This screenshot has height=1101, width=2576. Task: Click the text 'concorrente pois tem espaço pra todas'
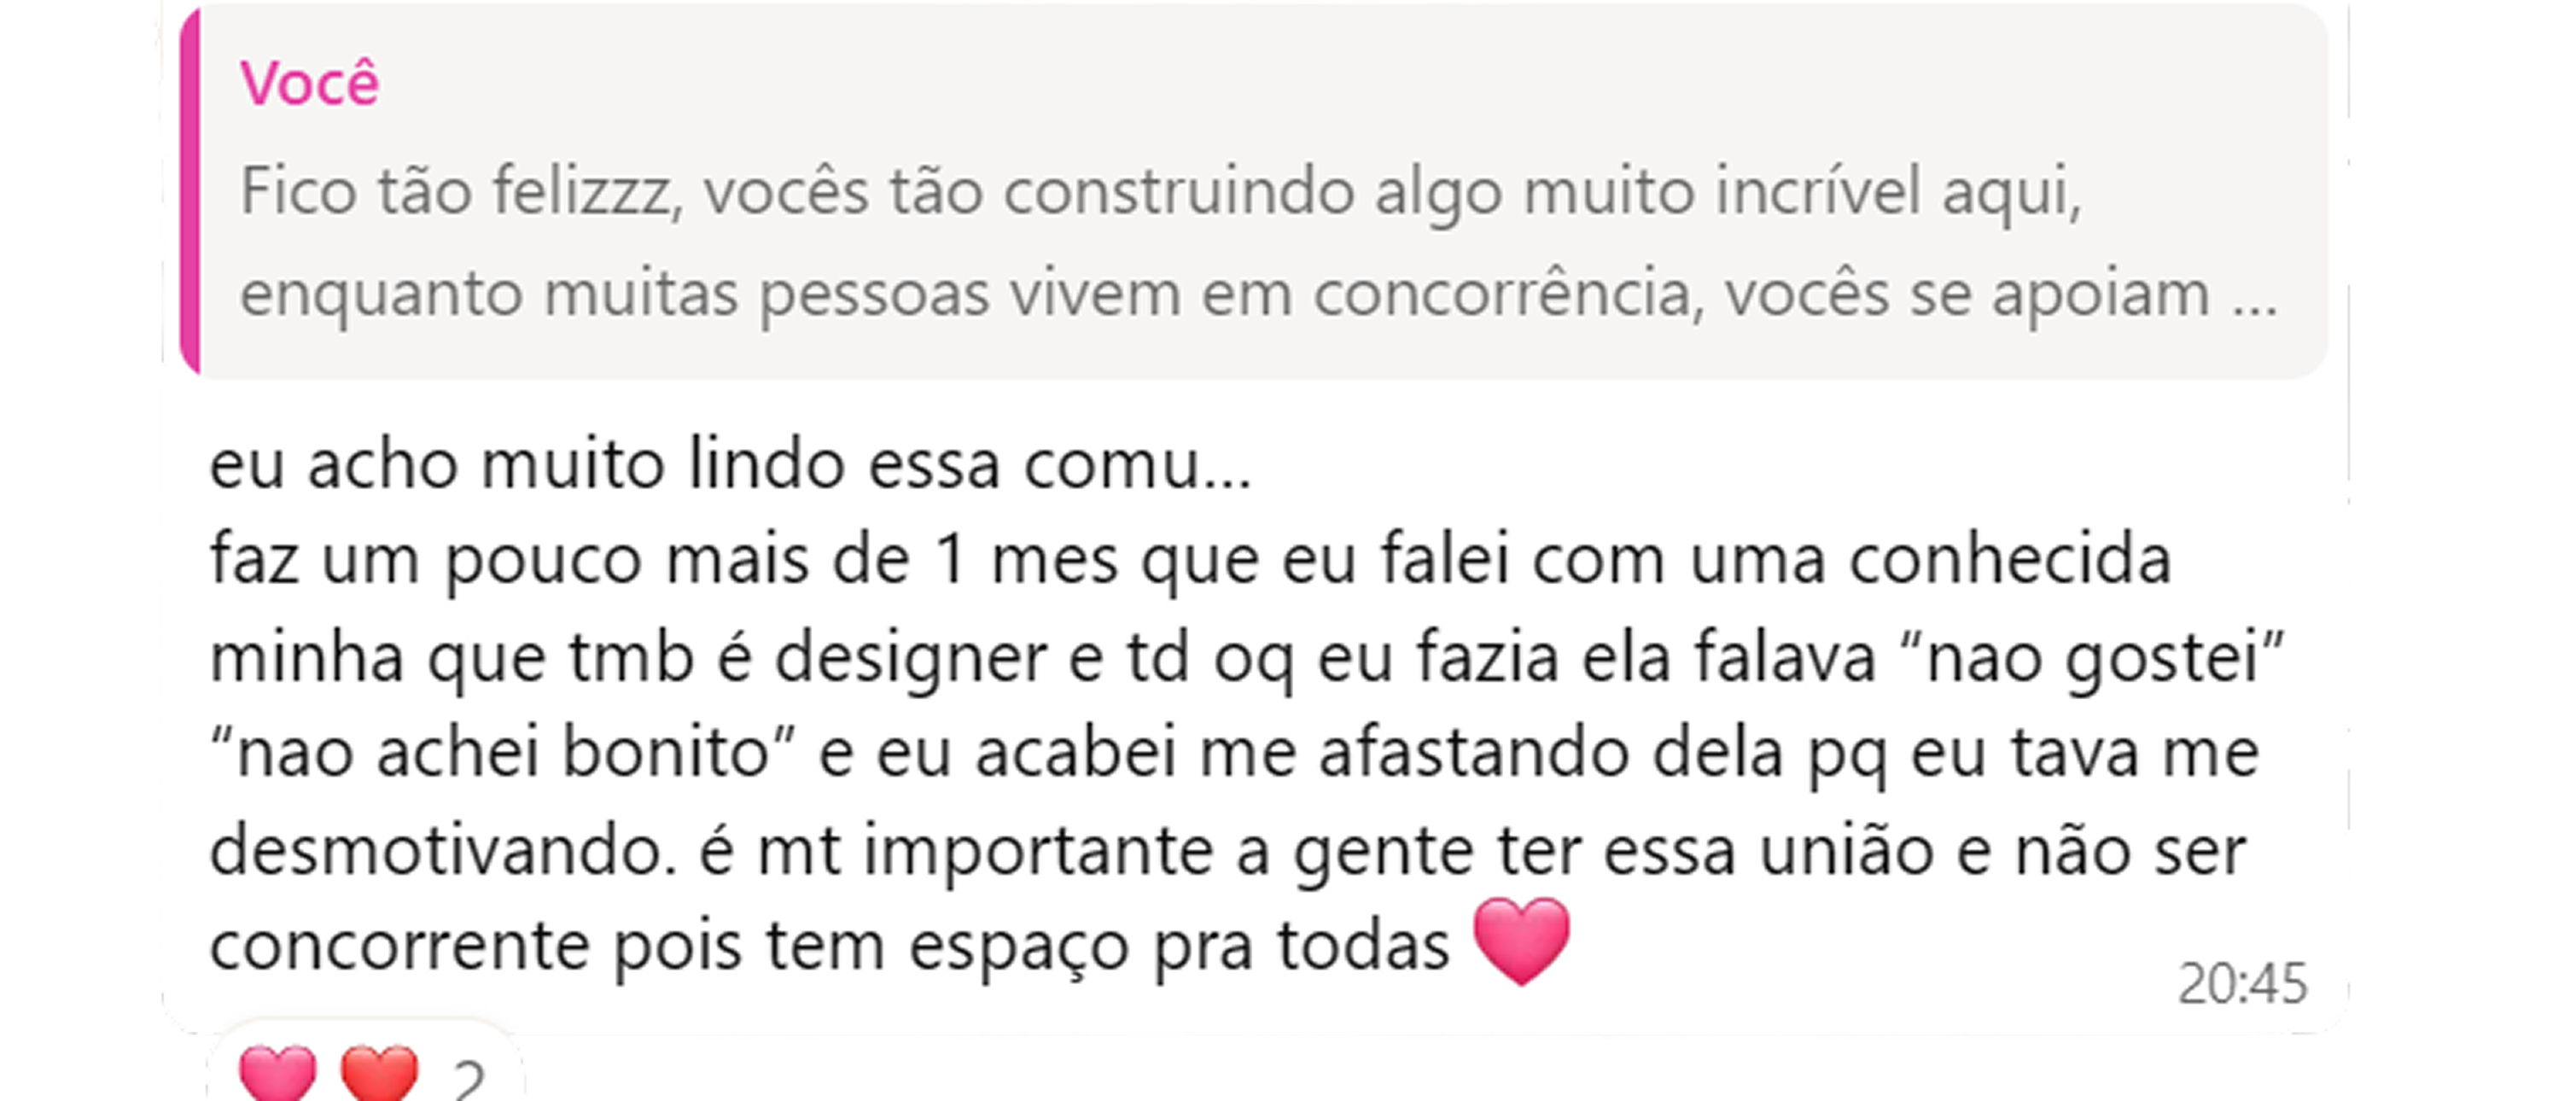(829, 945)
